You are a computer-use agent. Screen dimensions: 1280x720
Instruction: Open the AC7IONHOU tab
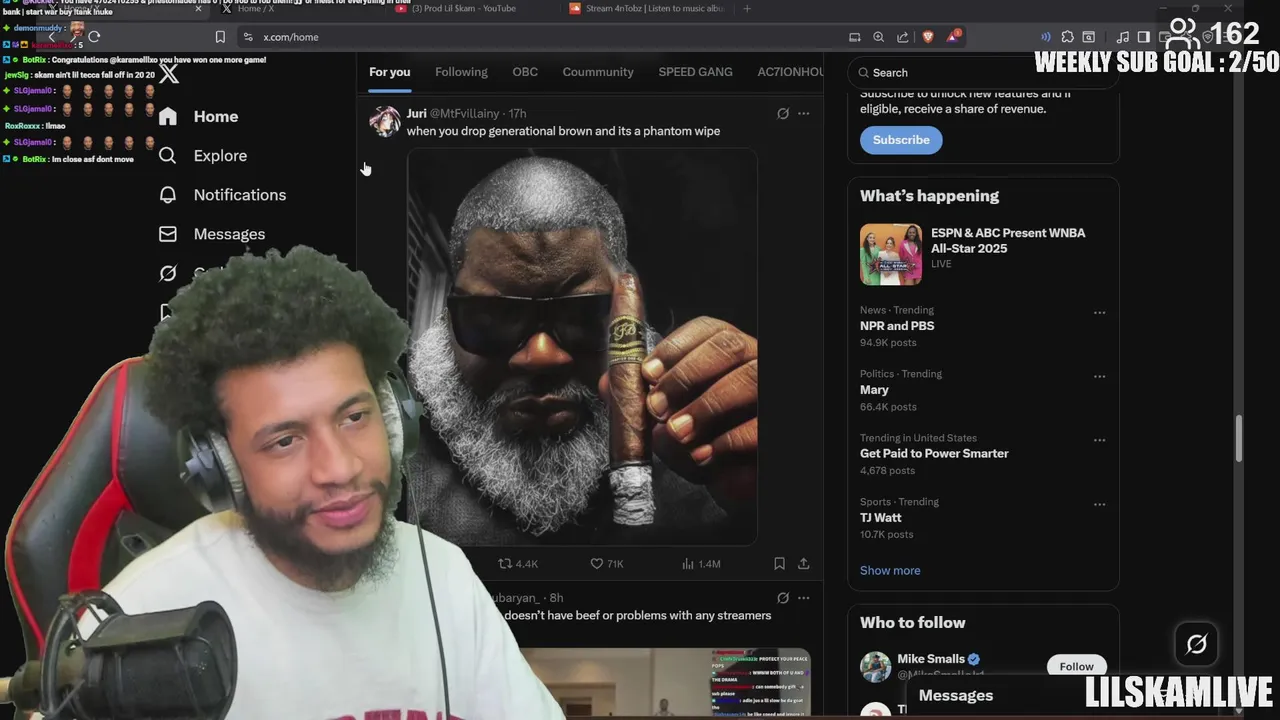point(790,72)
